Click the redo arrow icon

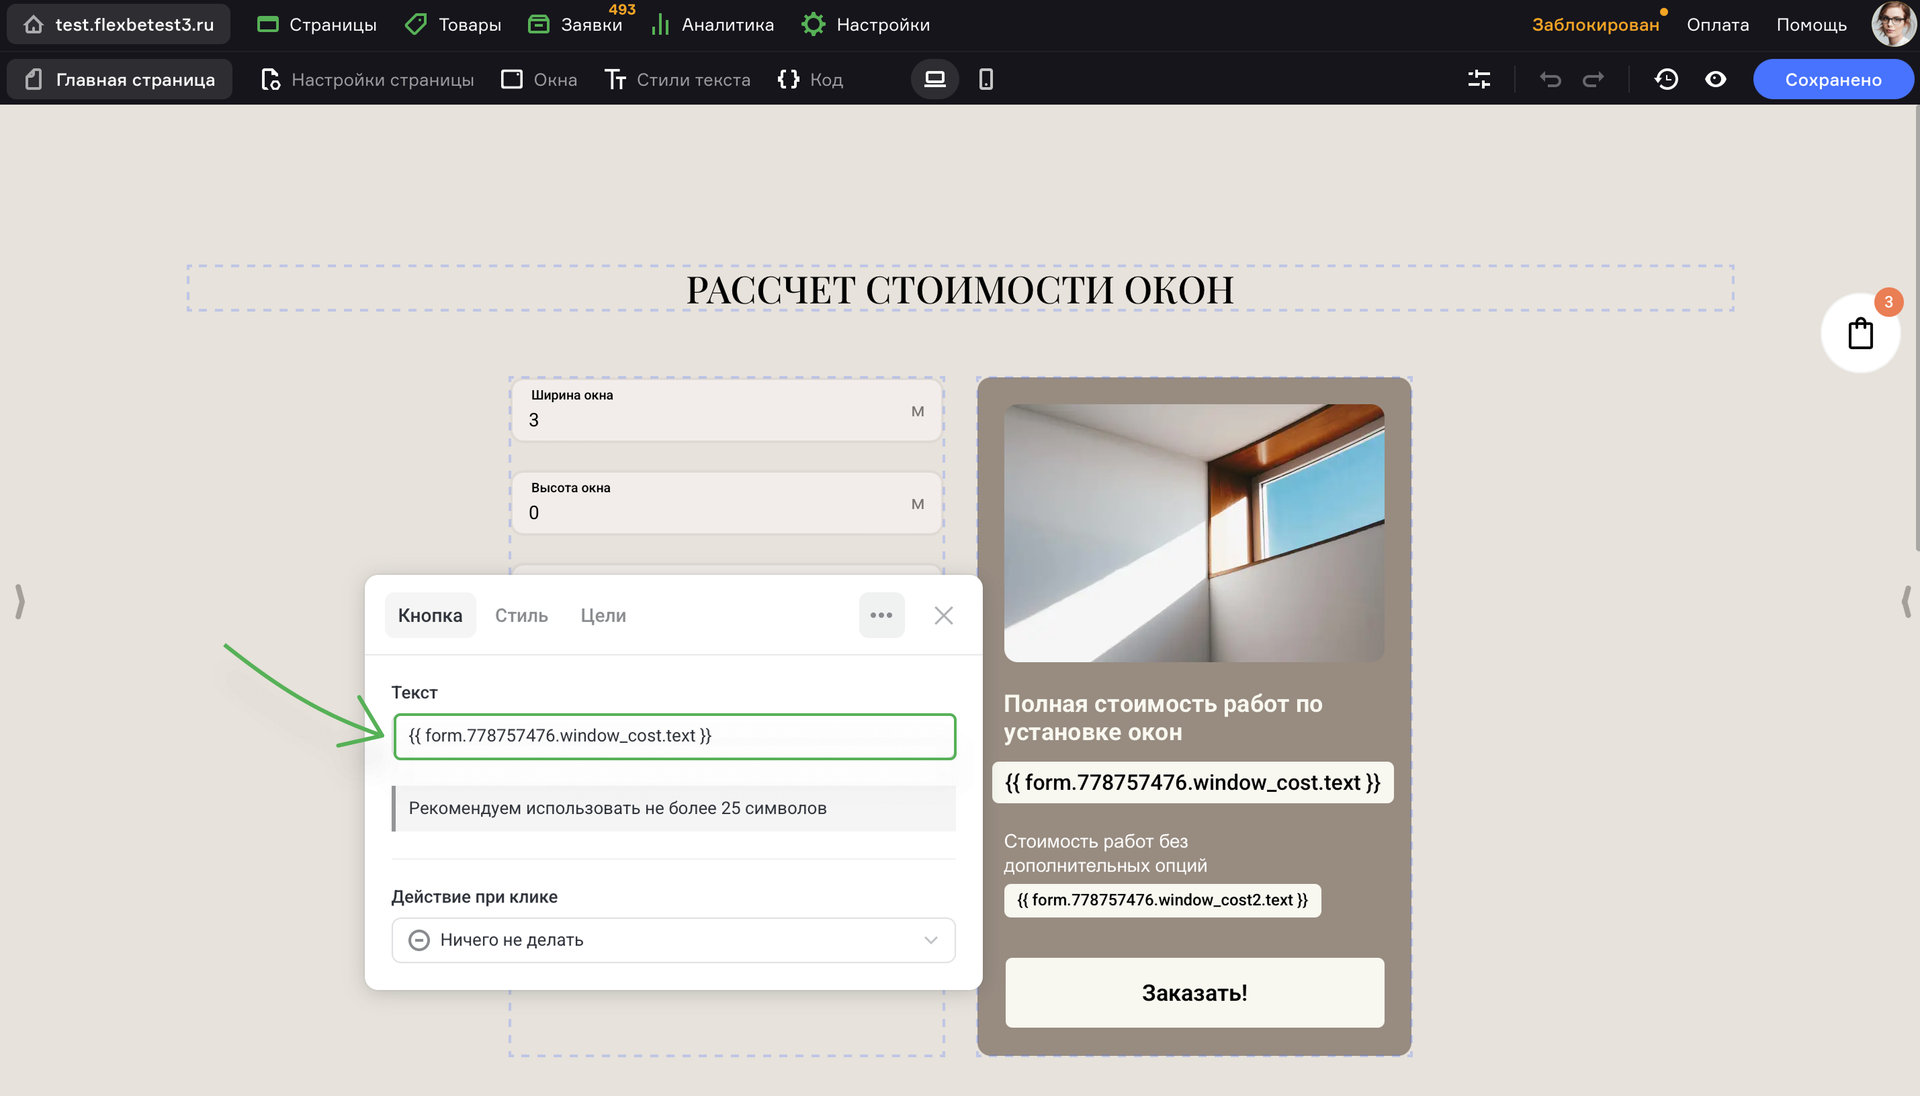click(1594, 79)
